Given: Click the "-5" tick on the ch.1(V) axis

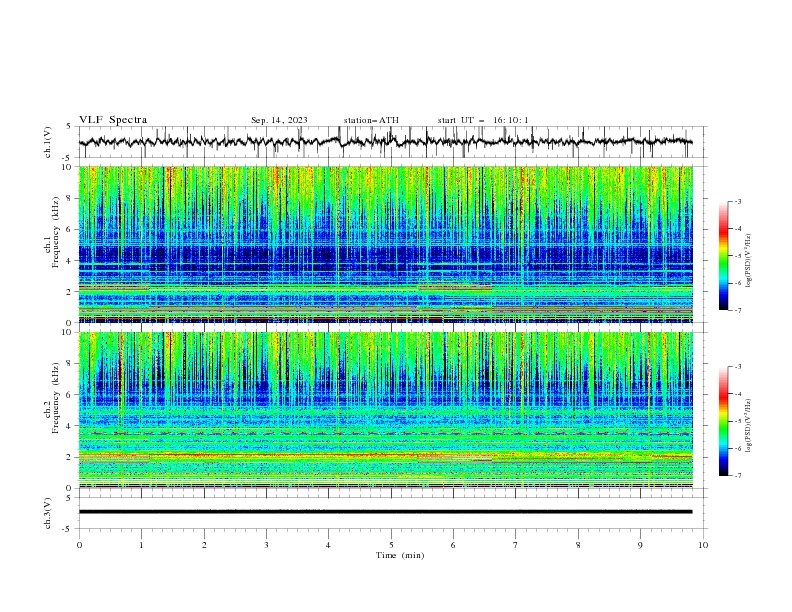Looking at the screenshot, I should [68, 158].
